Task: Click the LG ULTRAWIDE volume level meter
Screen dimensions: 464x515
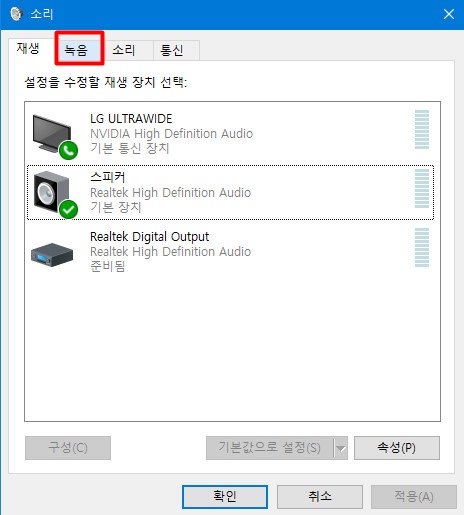Action: [422, 129]
